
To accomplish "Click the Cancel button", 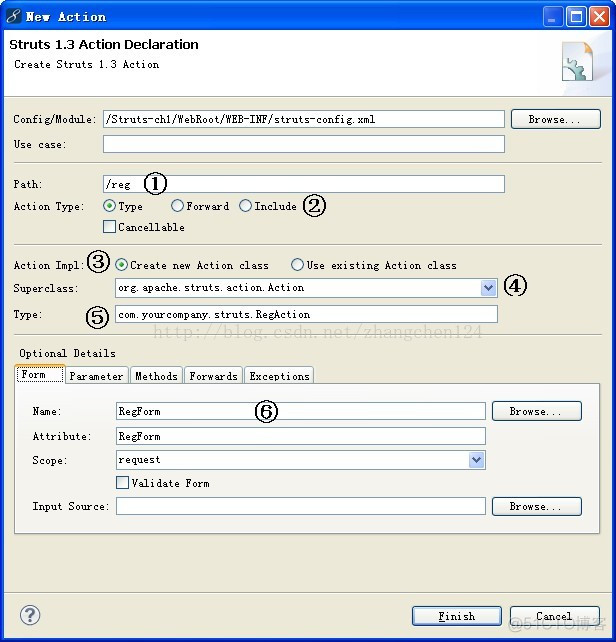I will pos(555,616).
